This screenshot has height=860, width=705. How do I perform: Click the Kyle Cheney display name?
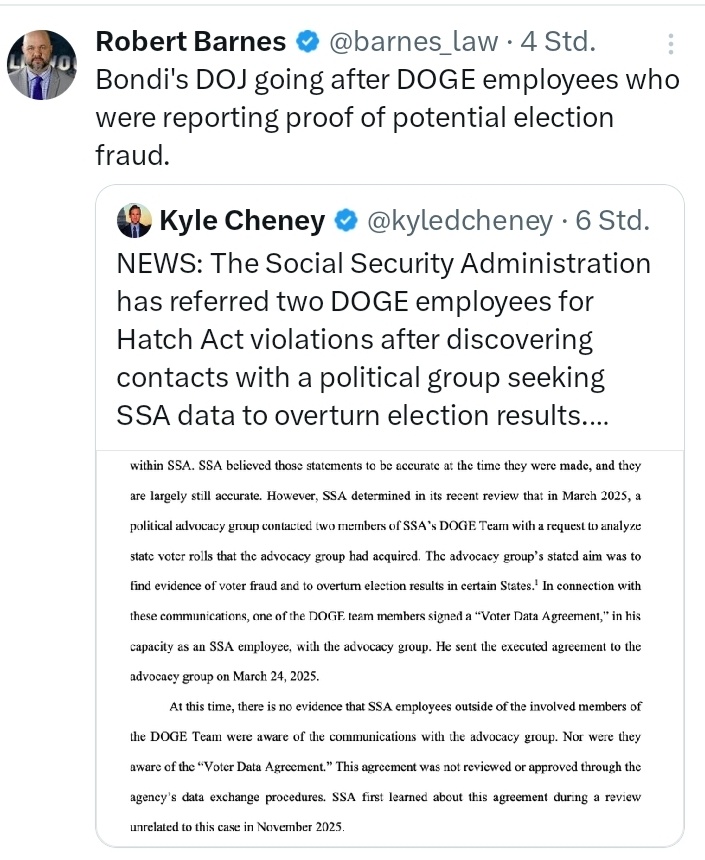click(241, 221)
